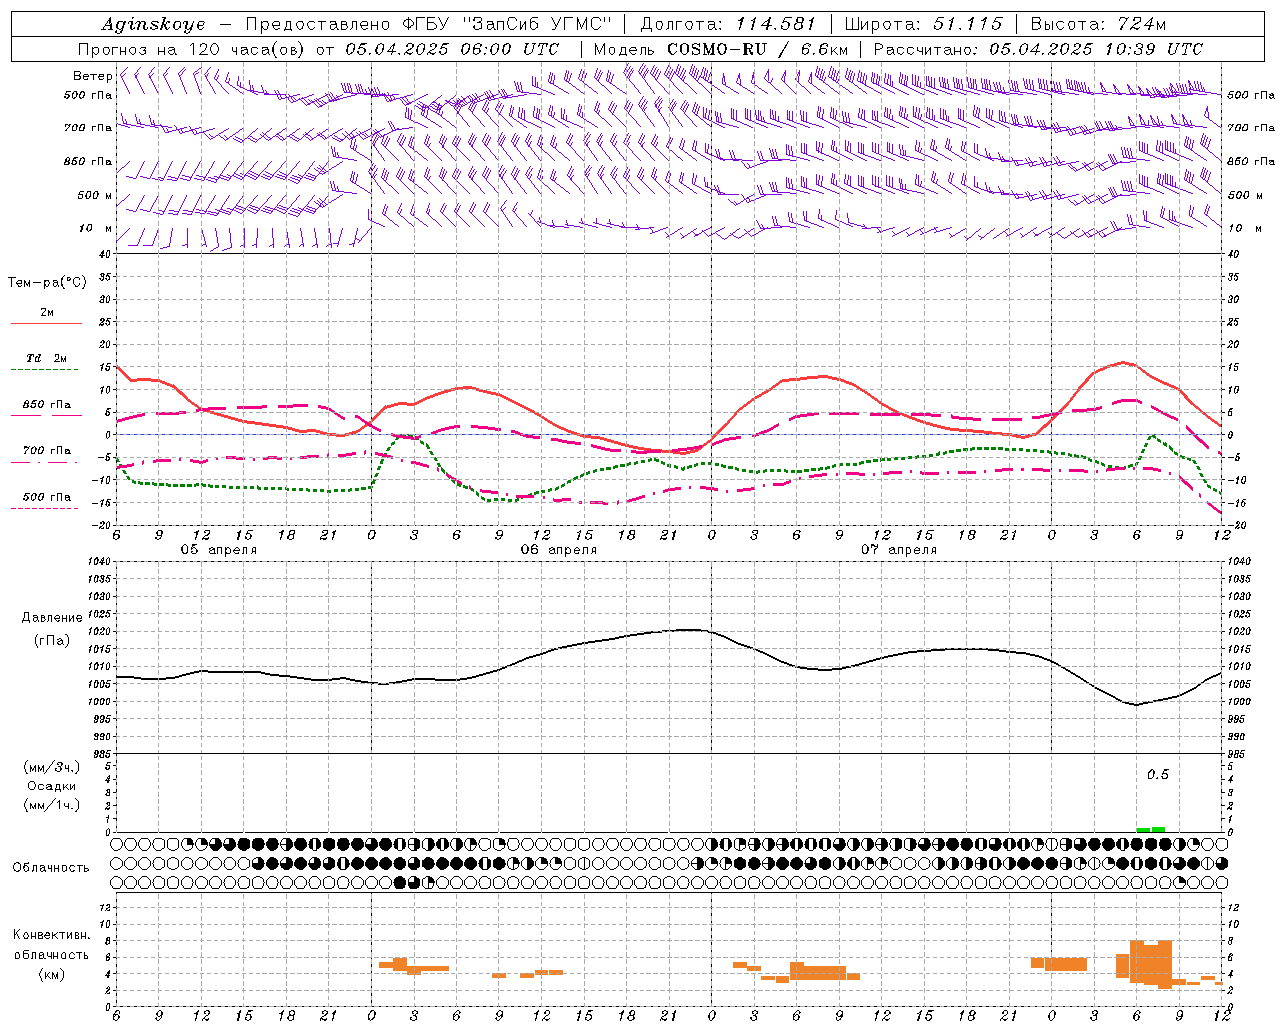Viewport: 1280px width, 1024px height.
Task: Click the latitude value "Широта: 51.115"
Action: [x=923, y=24]
